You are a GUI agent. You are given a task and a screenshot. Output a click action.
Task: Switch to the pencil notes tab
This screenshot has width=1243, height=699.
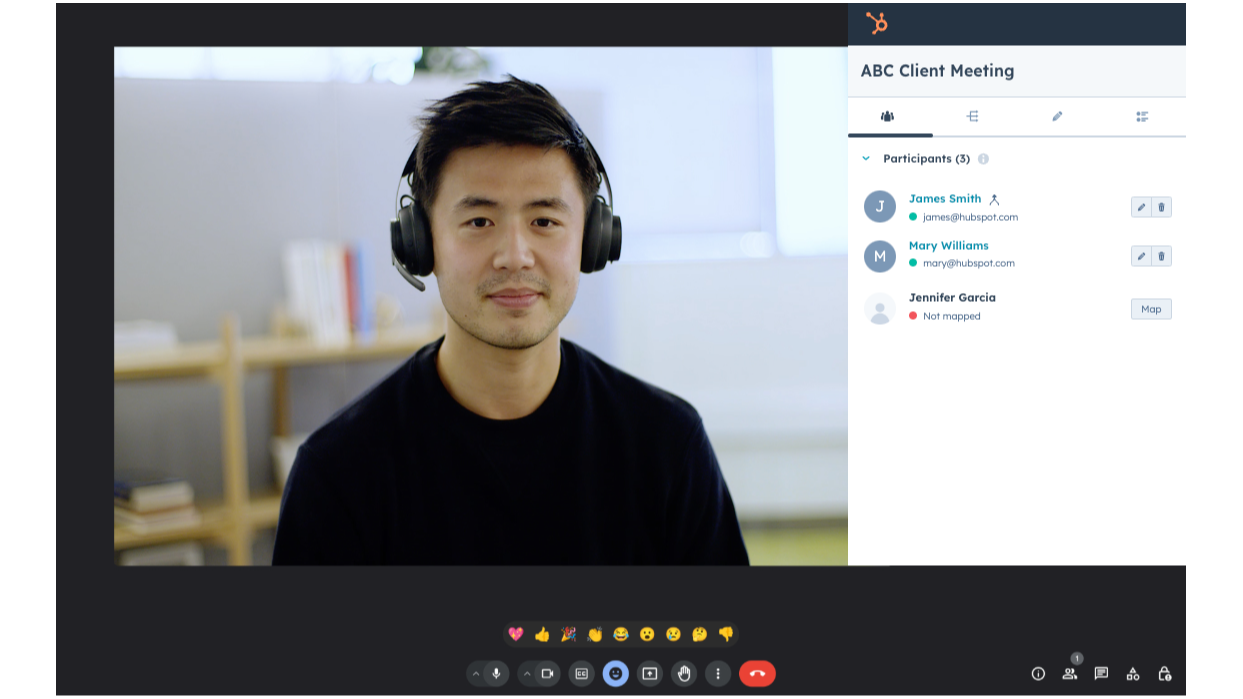[1057, 117]
